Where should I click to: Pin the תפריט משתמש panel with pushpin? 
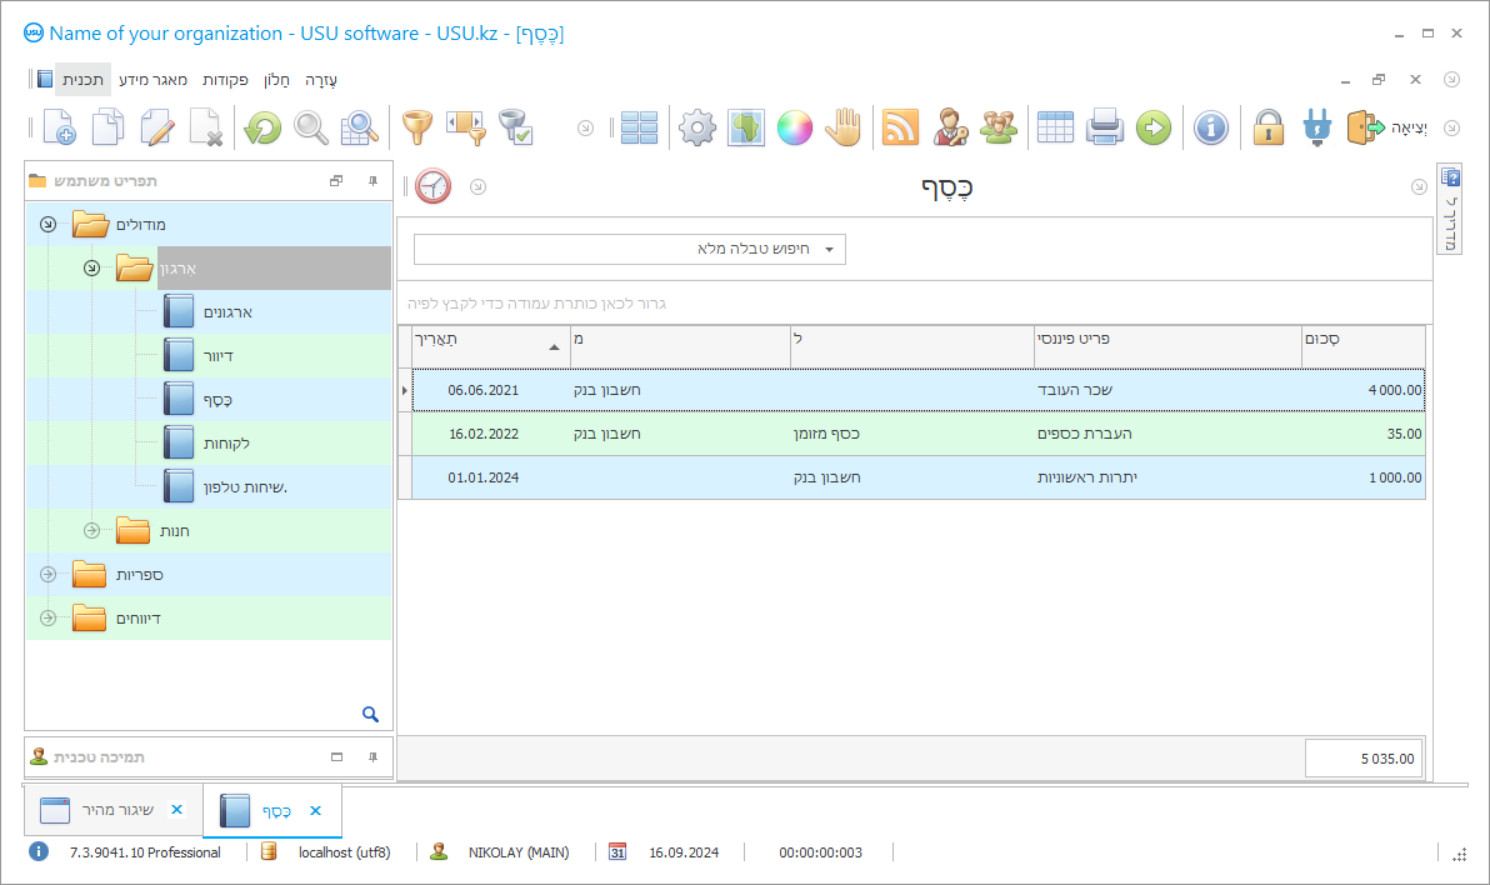click(373, 181)
